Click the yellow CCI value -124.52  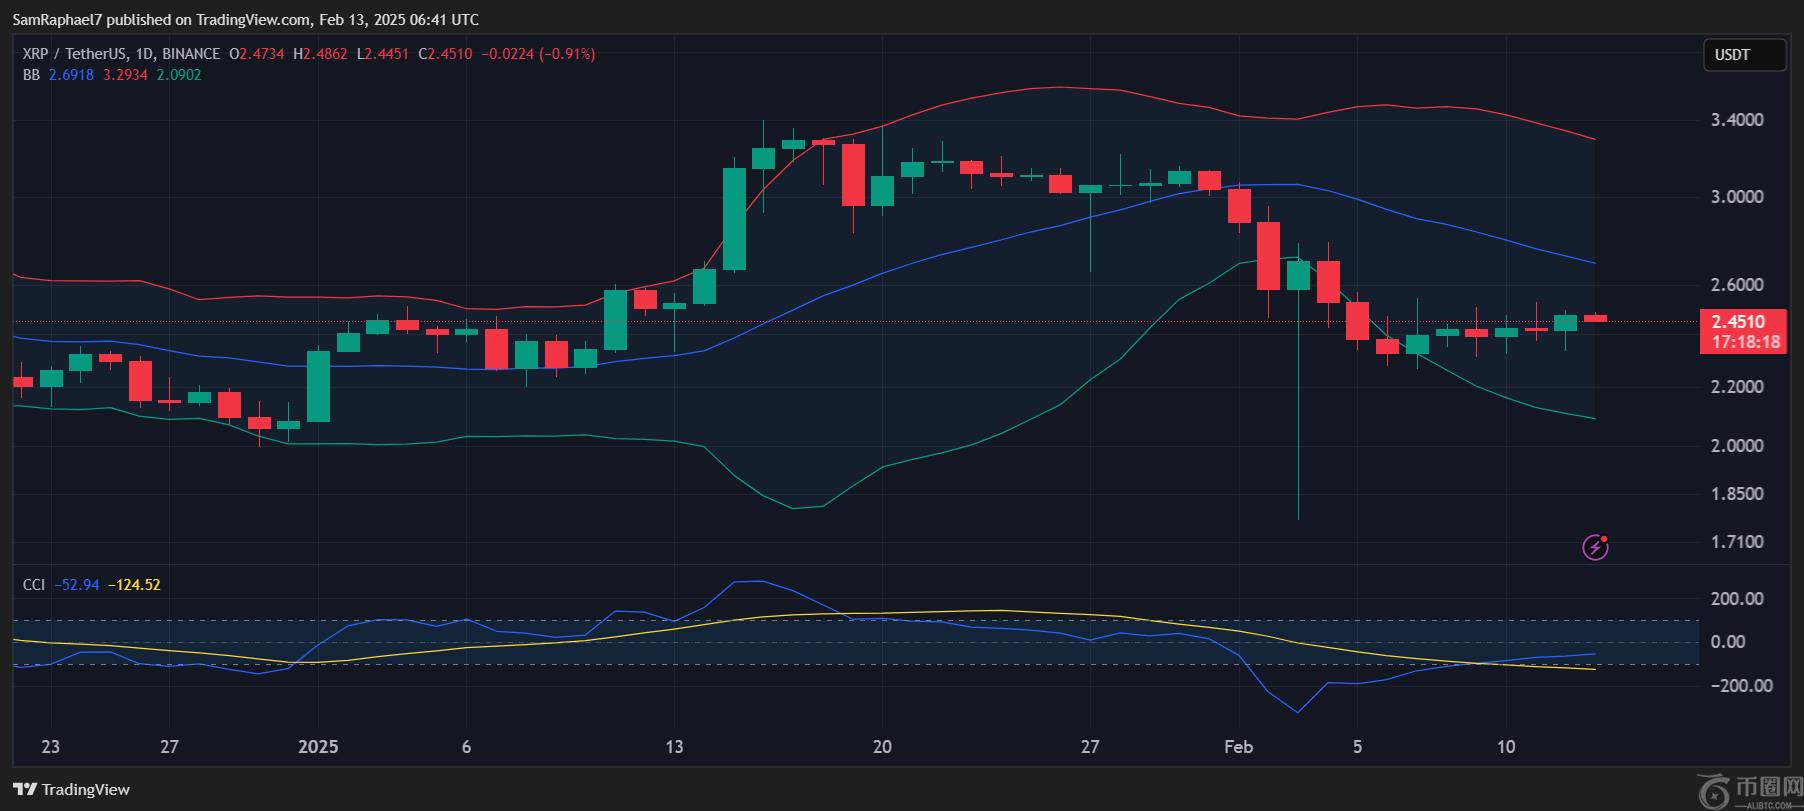tap(134, 584)
